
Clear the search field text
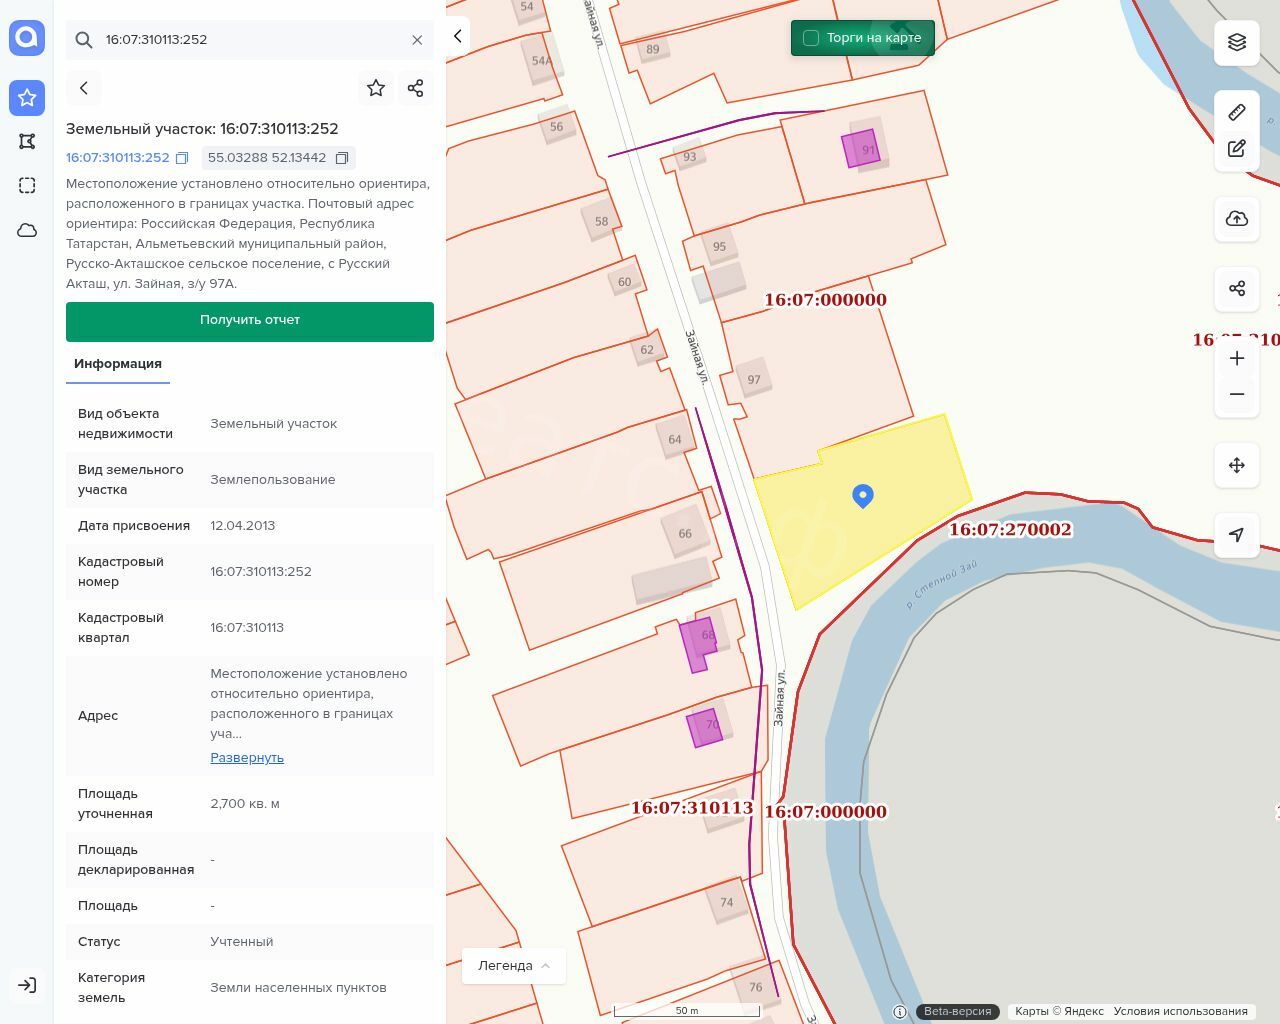pos(417,40)
